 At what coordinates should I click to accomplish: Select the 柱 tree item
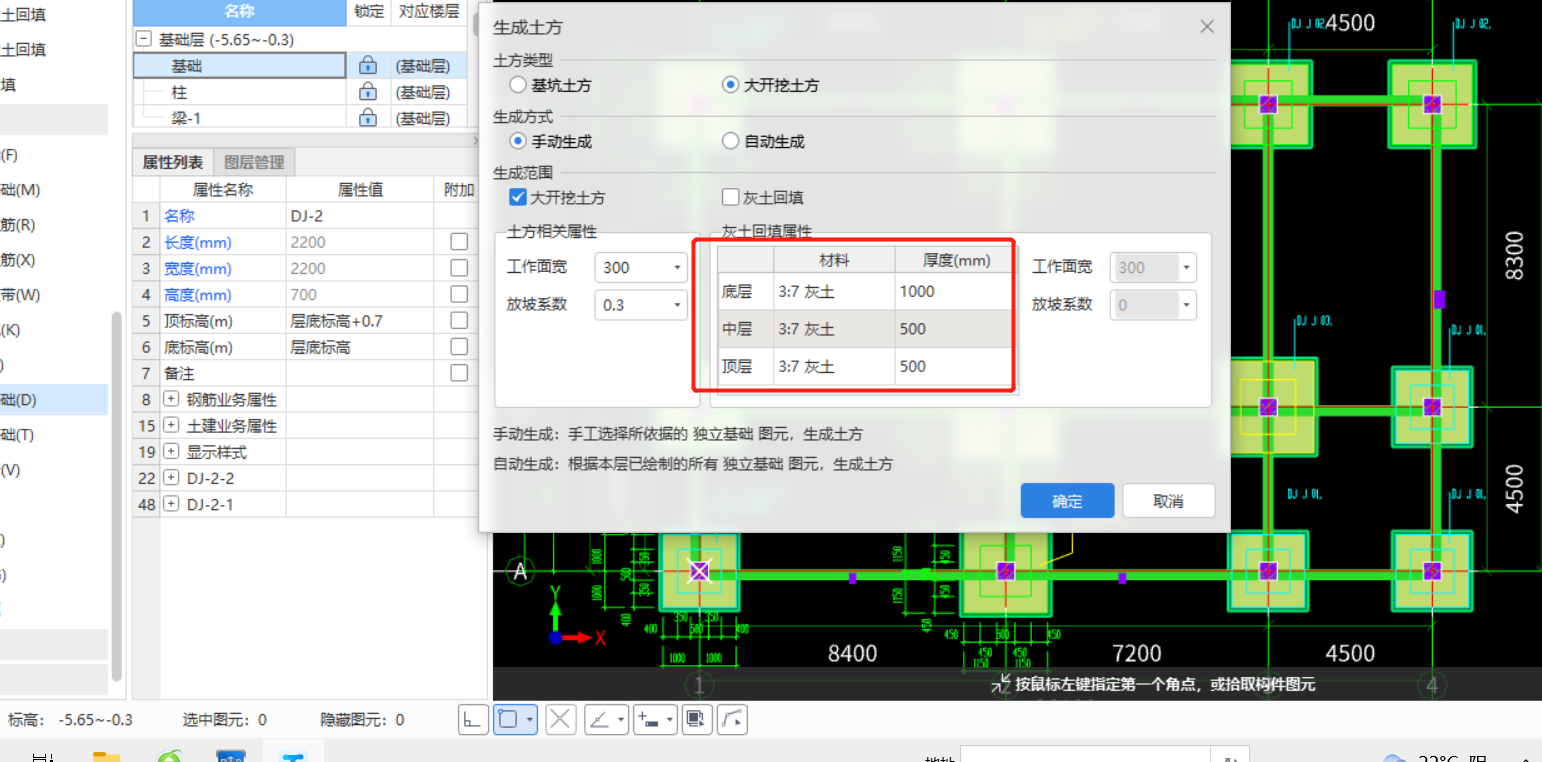point(179,92)
